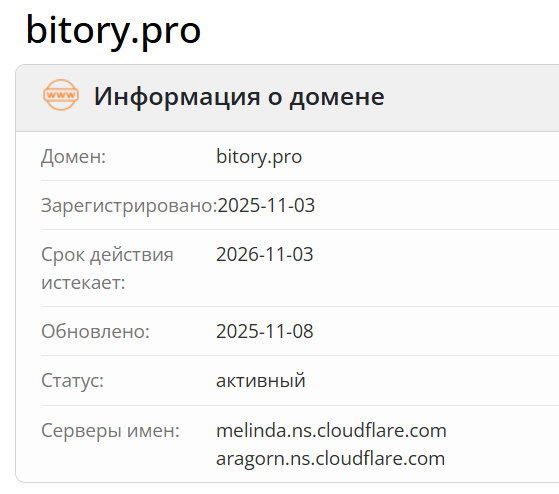This screenshot has height=494, width=559.
Task: Click the 'Серверы имен:' label
Action: (110, 431)
